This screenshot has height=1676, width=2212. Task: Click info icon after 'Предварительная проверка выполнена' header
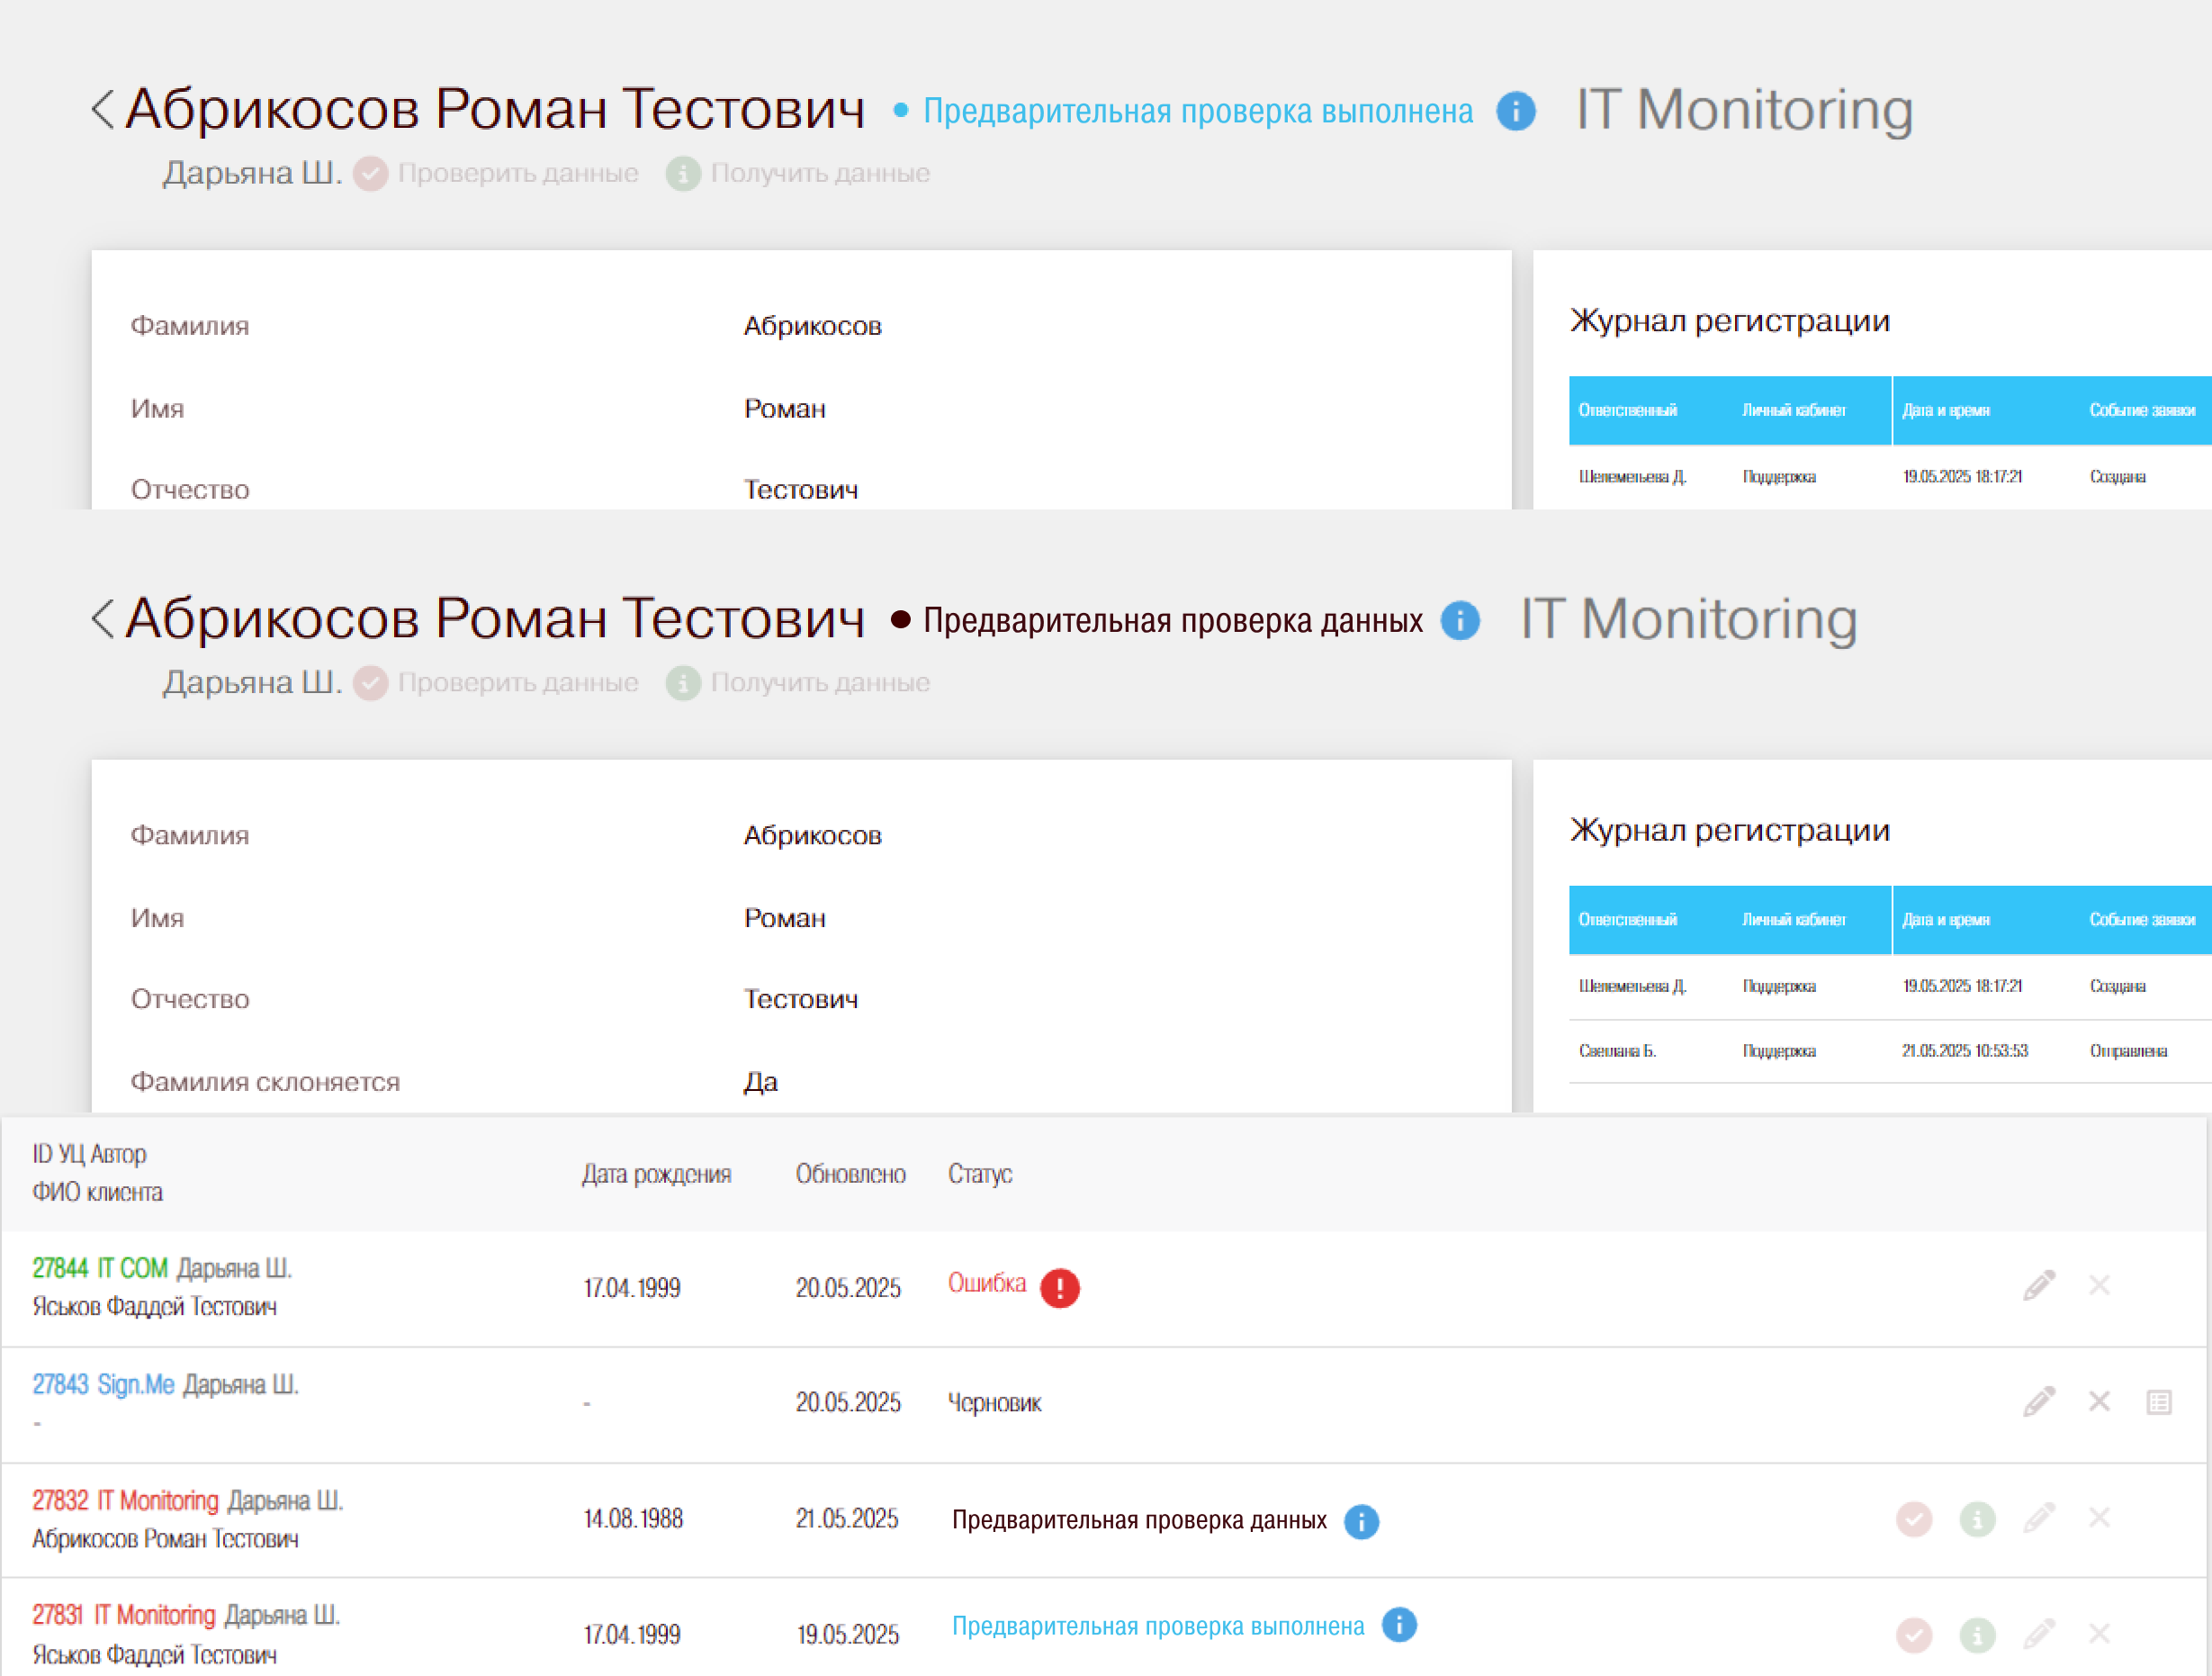coord(1515,111)
